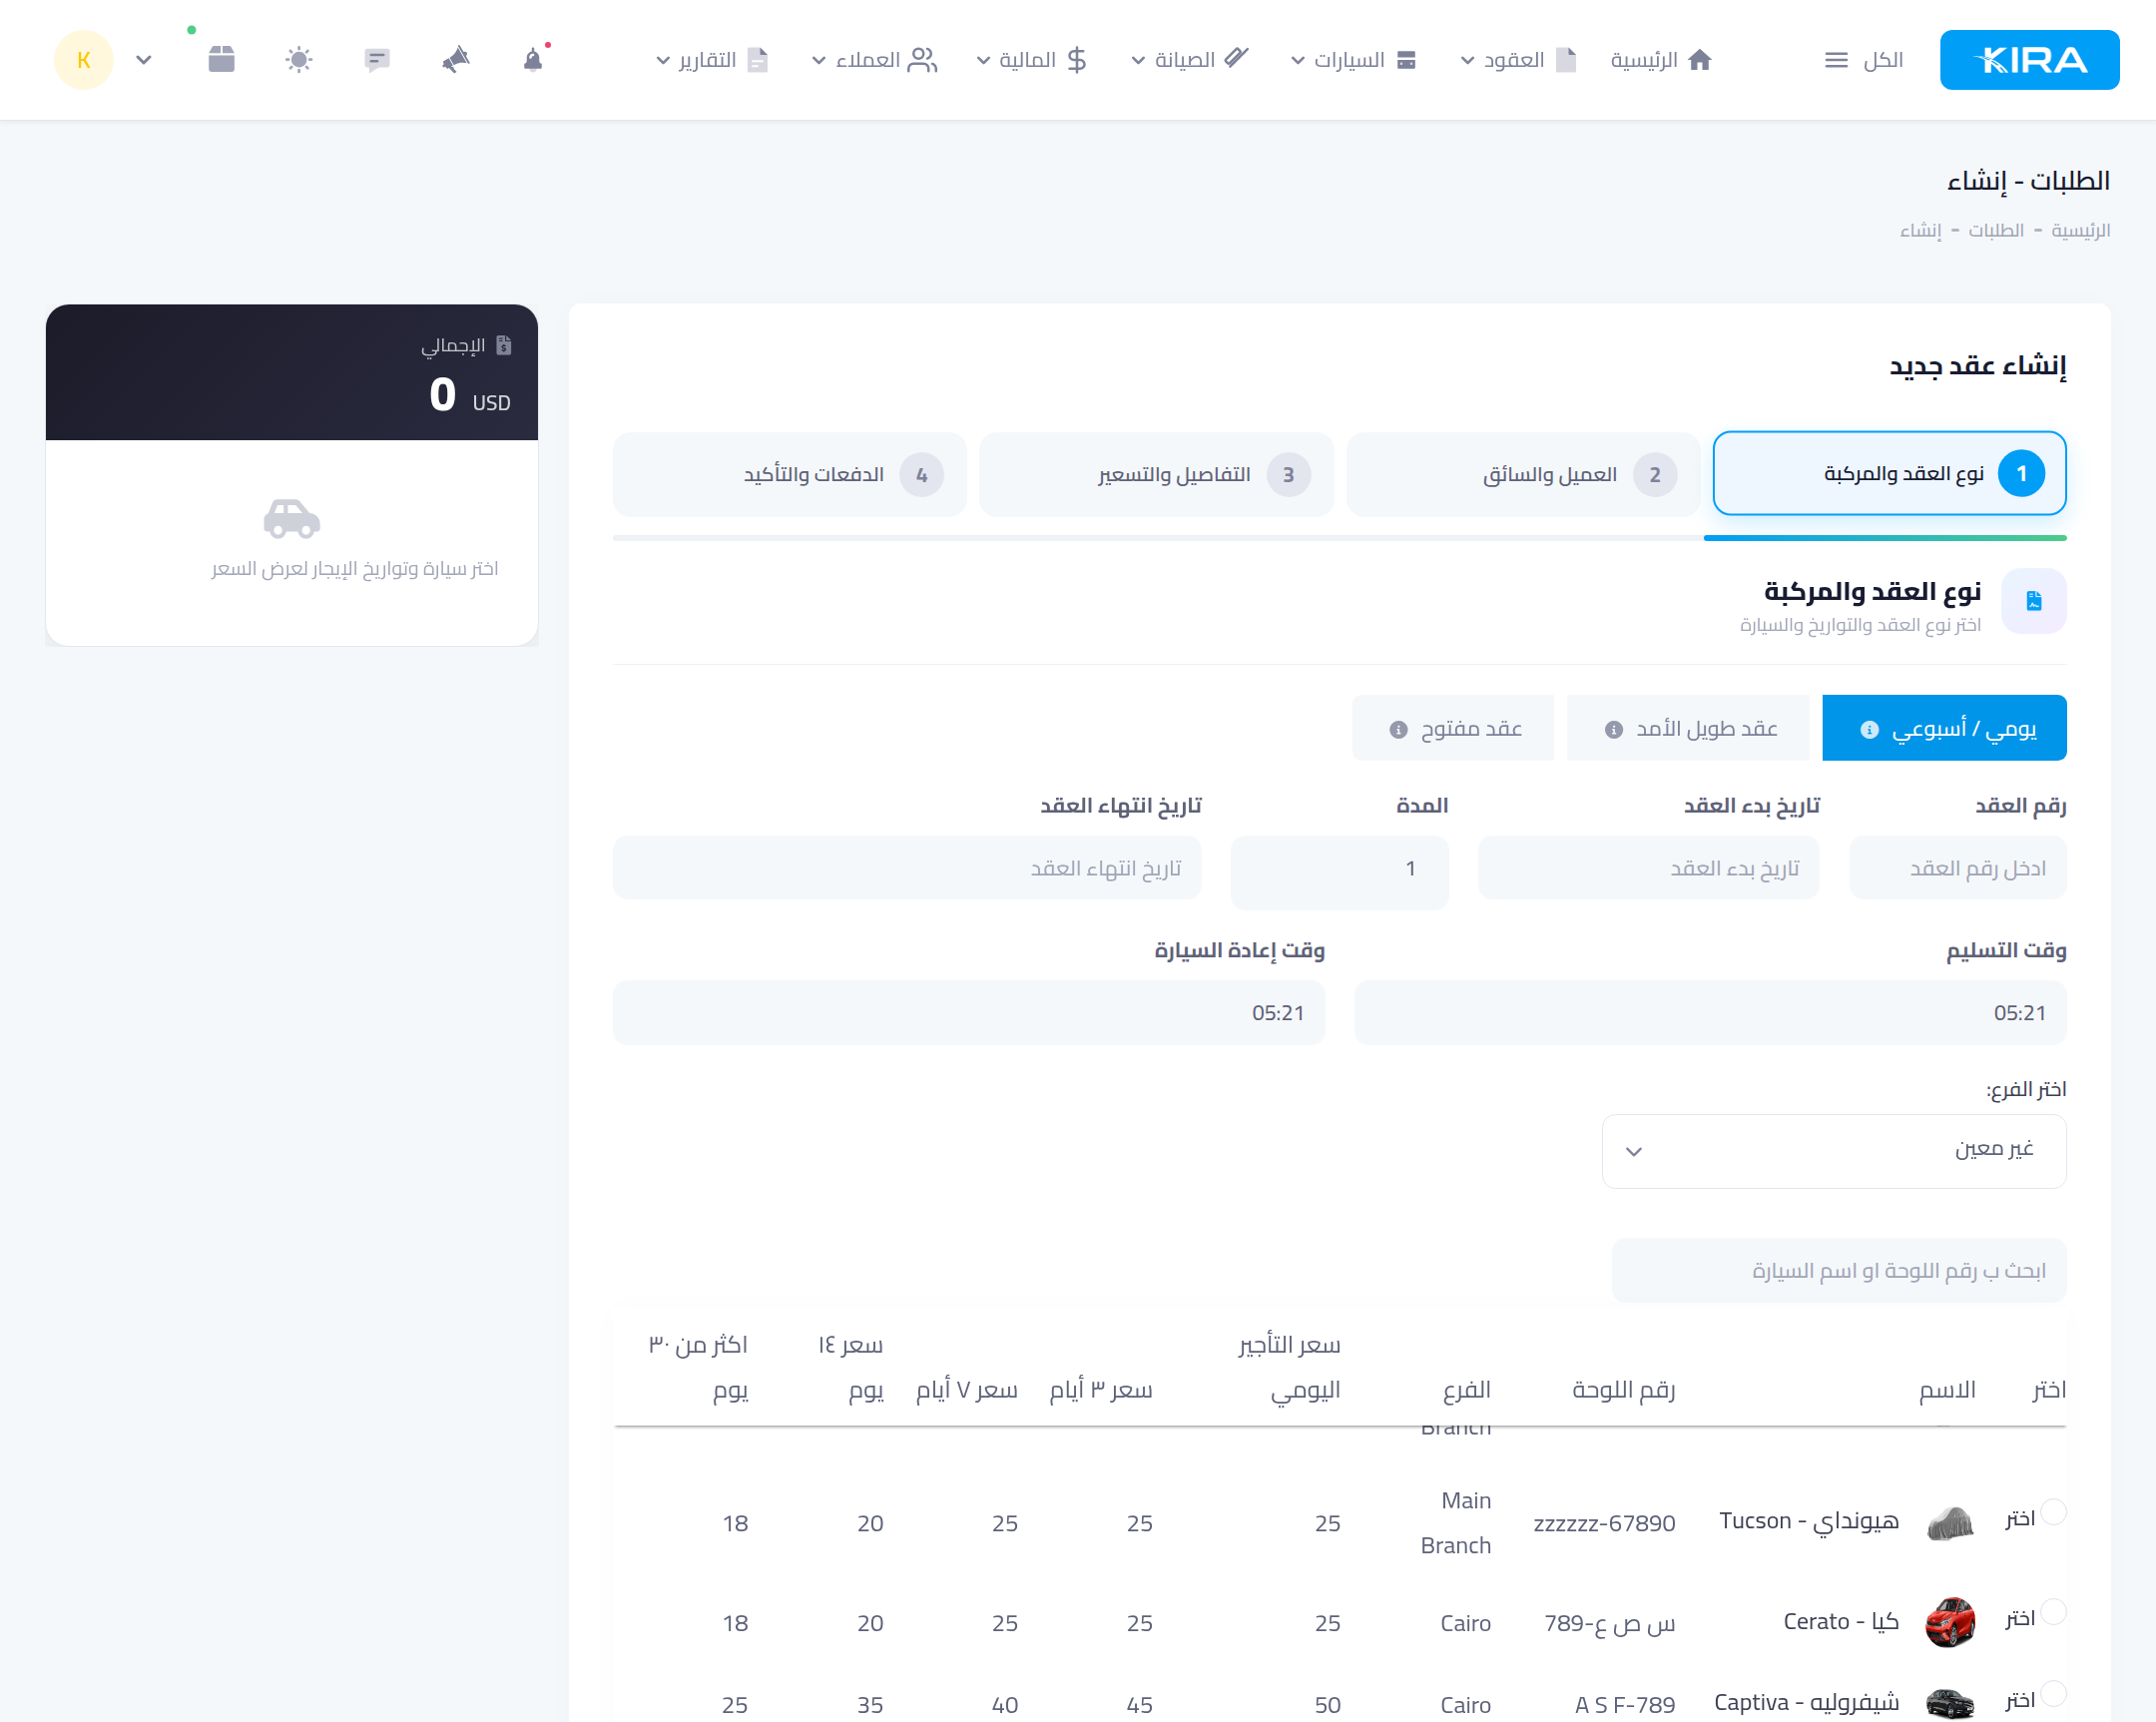Select يومي / أسبوعي contract type
2156x1722 pixels.
[x=1943, y=727]
